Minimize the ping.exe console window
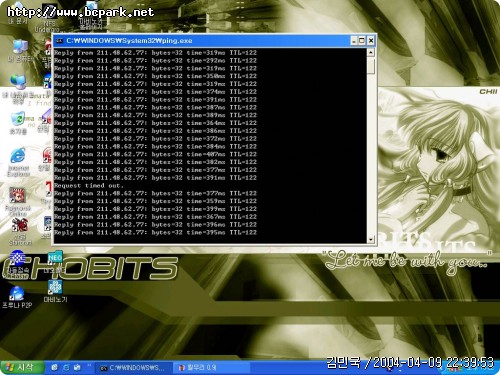500x375 pixels. 354,41
